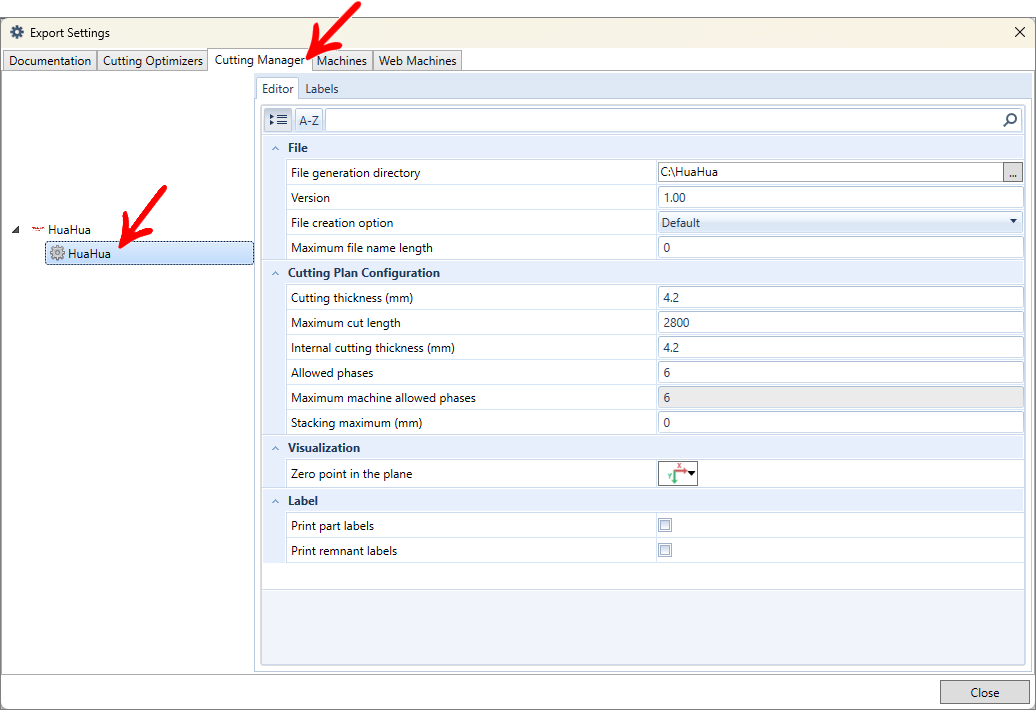Click the property search field

pyautogui.click(x=663, y=120)
